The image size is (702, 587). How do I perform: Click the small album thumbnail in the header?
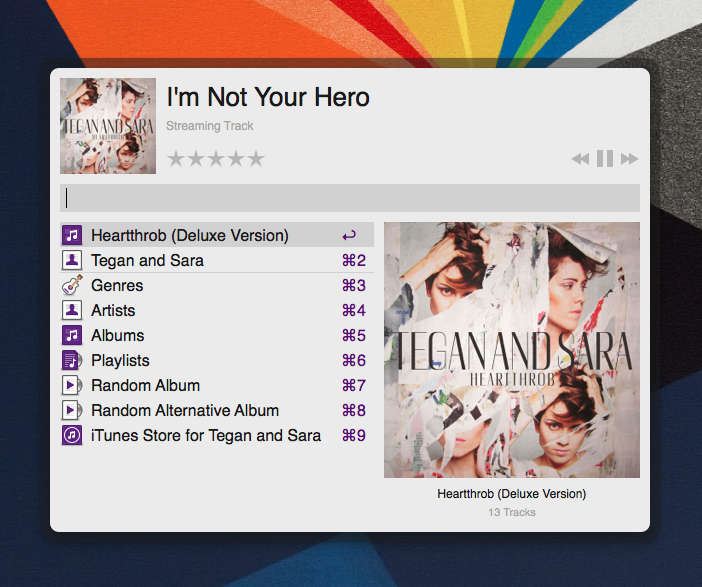[x=108, y=126]
